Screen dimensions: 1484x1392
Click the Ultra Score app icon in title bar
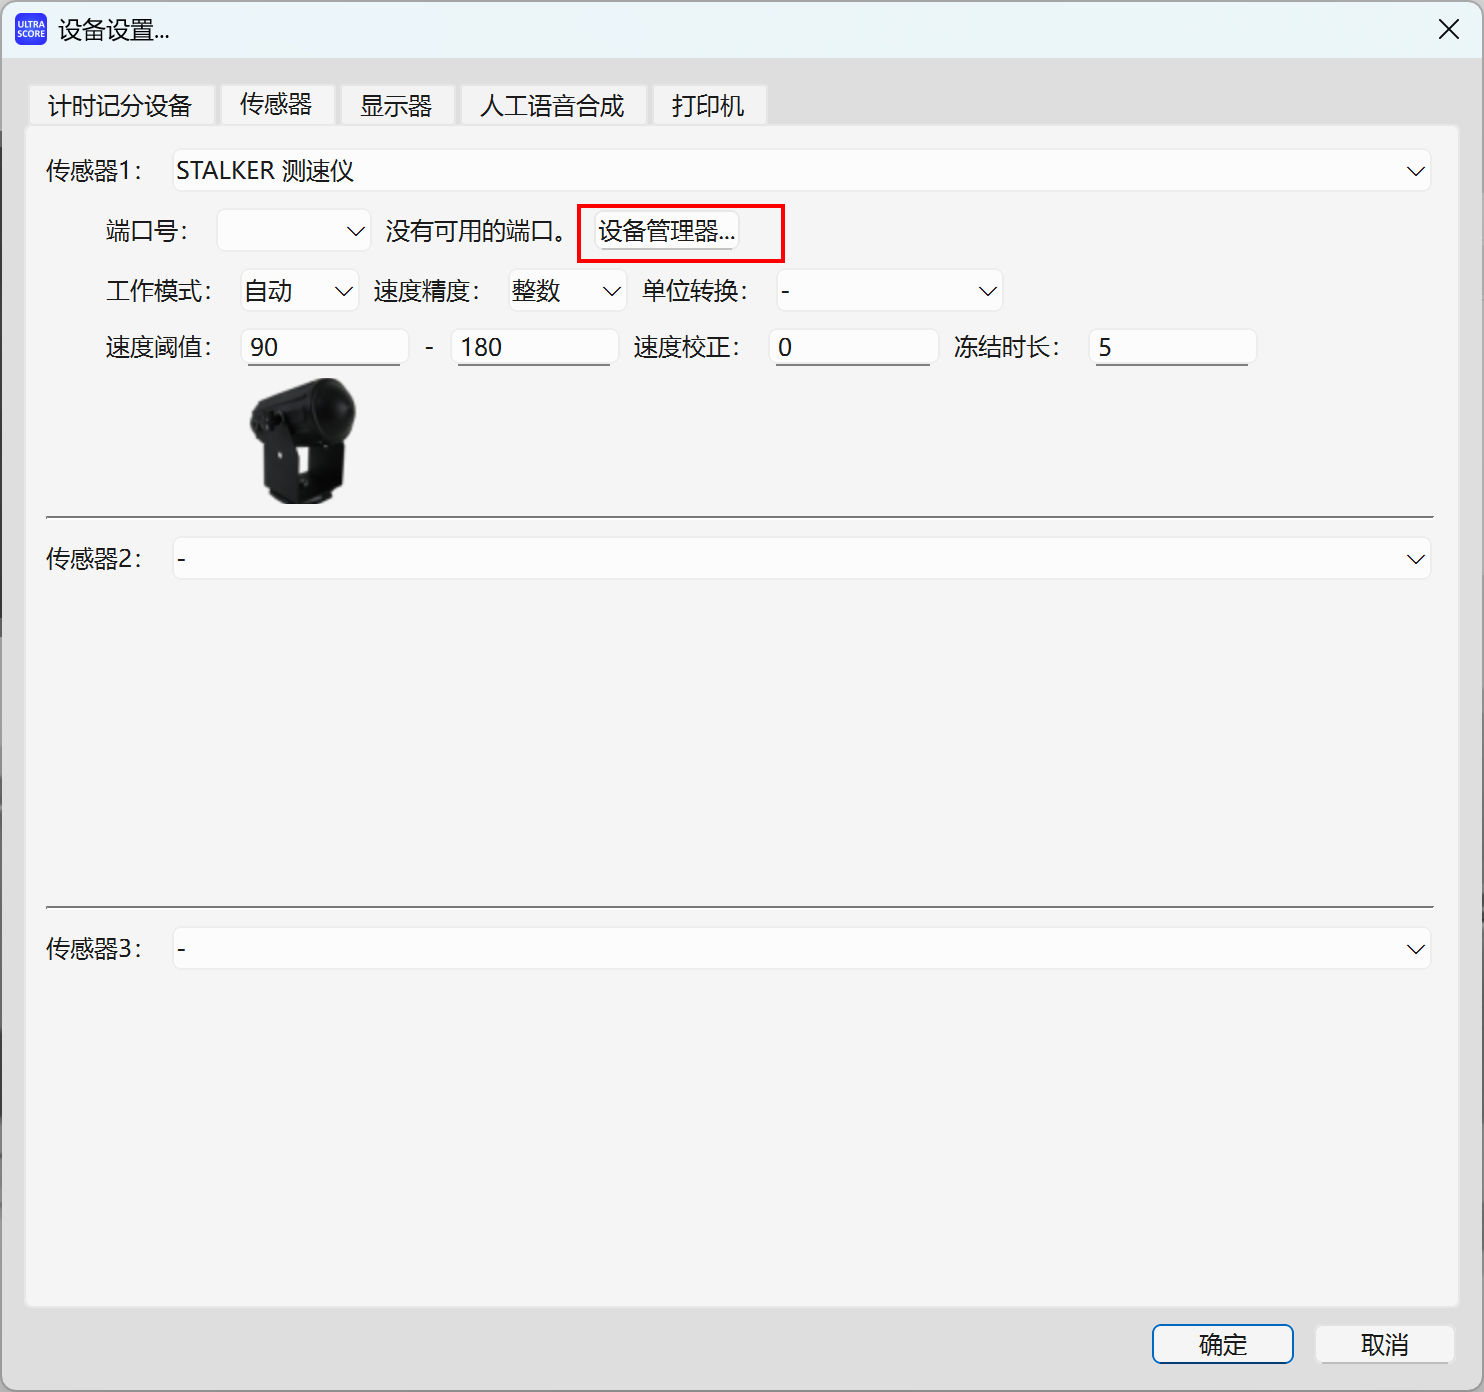[31, 30]
